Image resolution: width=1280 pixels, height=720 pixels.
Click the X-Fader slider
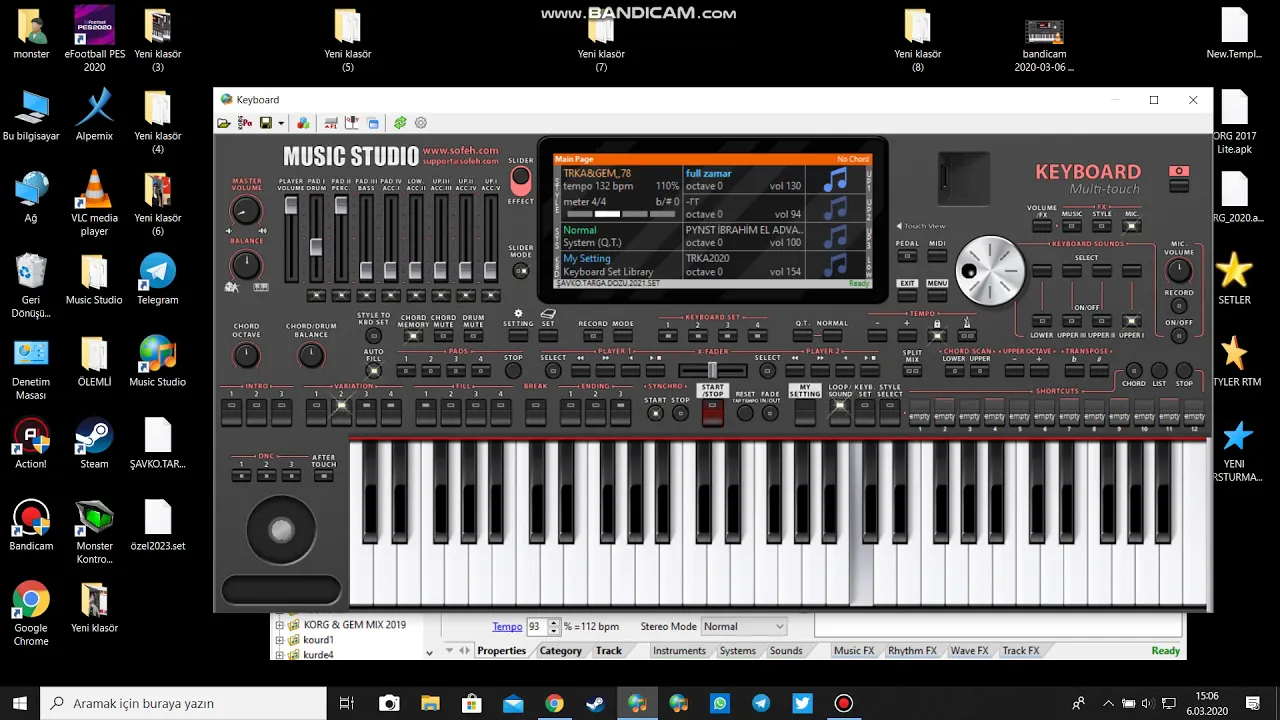coord(712,371)
